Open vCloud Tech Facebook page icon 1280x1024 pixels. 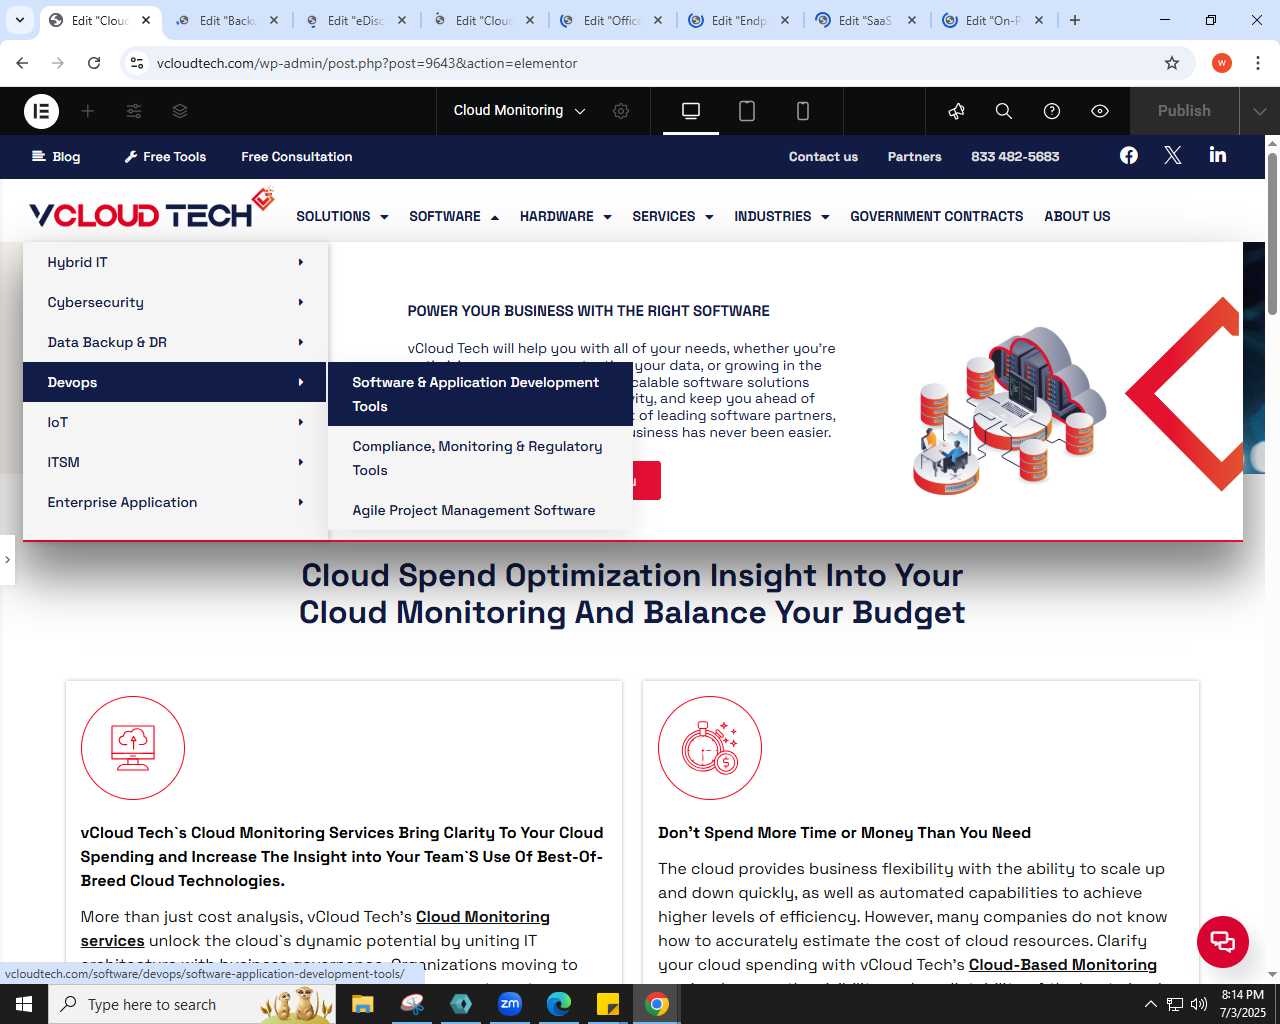1129,155
